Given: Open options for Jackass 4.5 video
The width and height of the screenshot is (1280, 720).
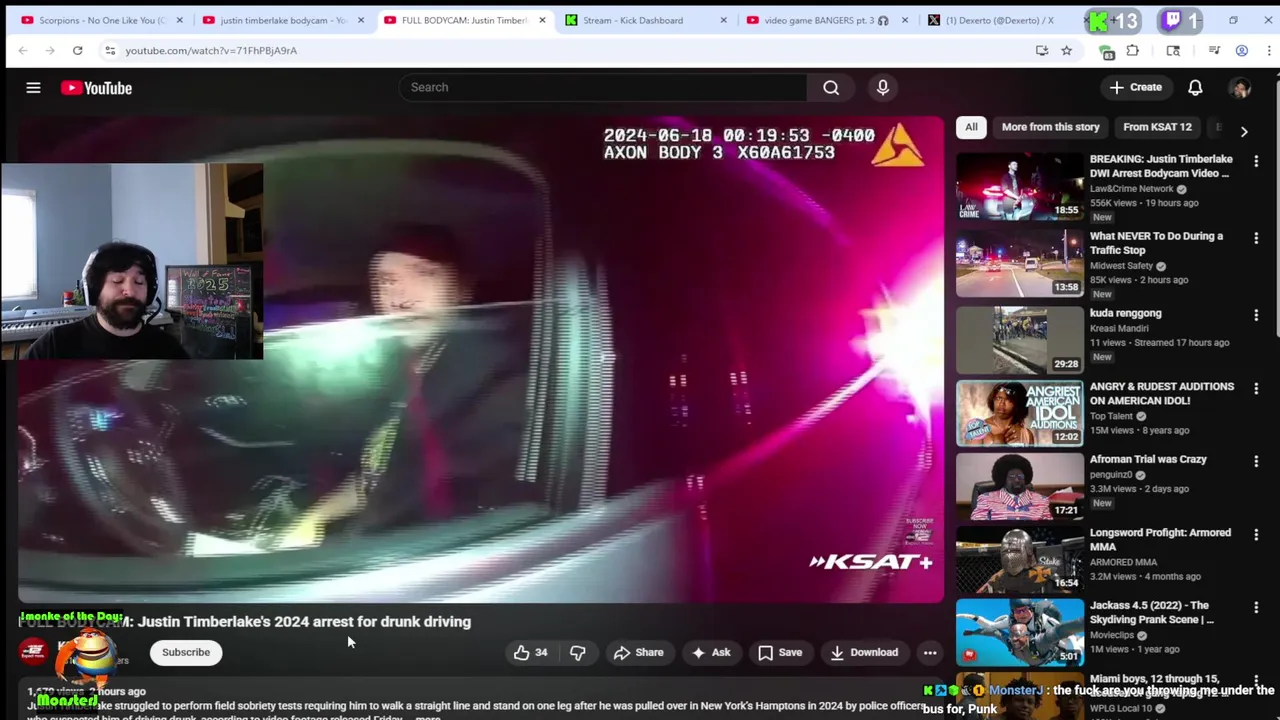Looking at the screenshot, I should point(1256,607).
